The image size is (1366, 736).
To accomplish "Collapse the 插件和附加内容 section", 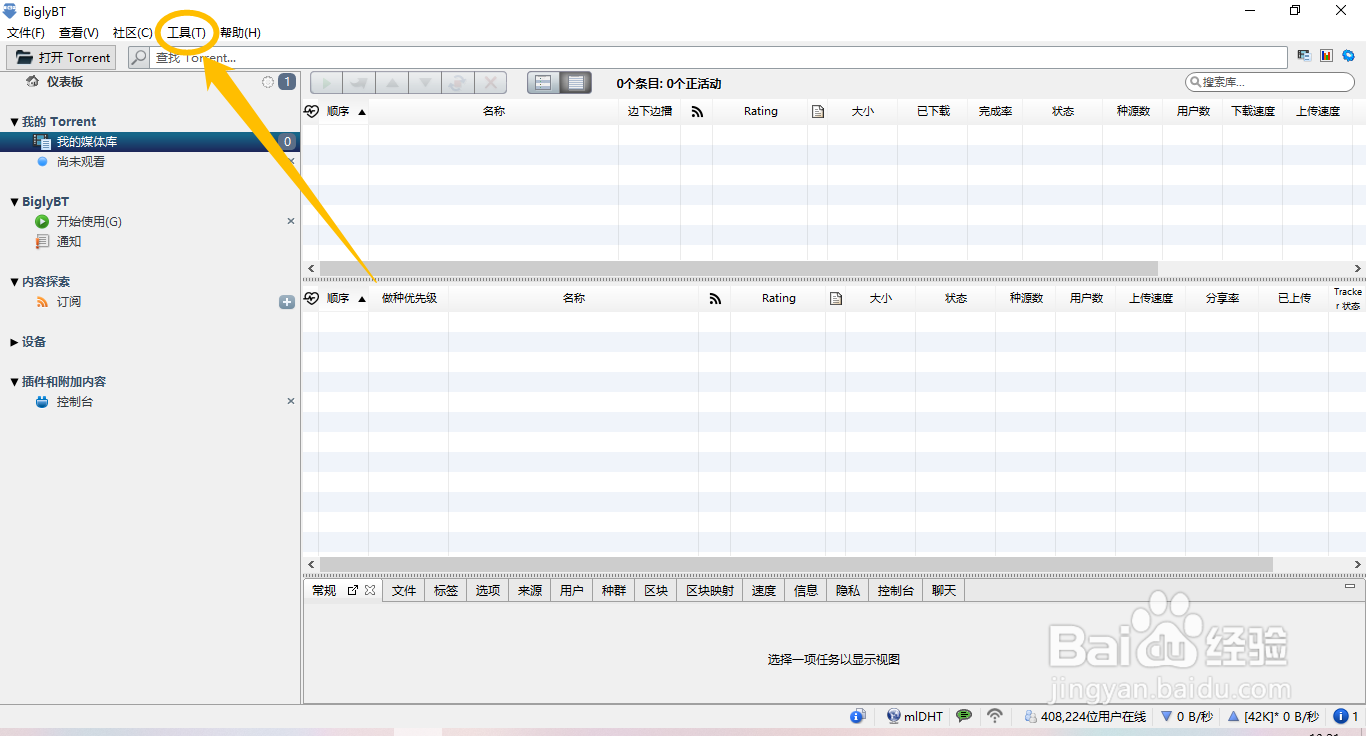I will [x=14, y=382].
